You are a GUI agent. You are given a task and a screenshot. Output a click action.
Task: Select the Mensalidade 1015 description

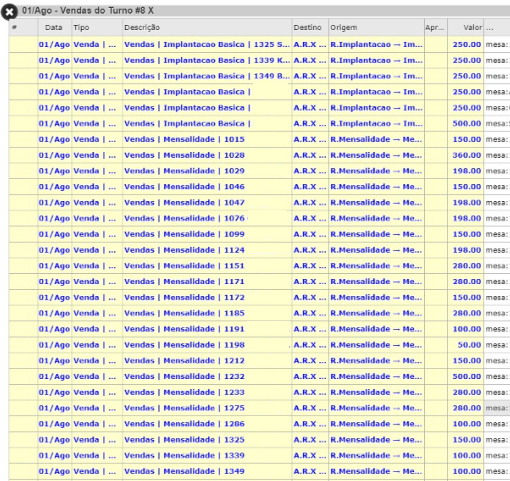[x=184, y=139]
